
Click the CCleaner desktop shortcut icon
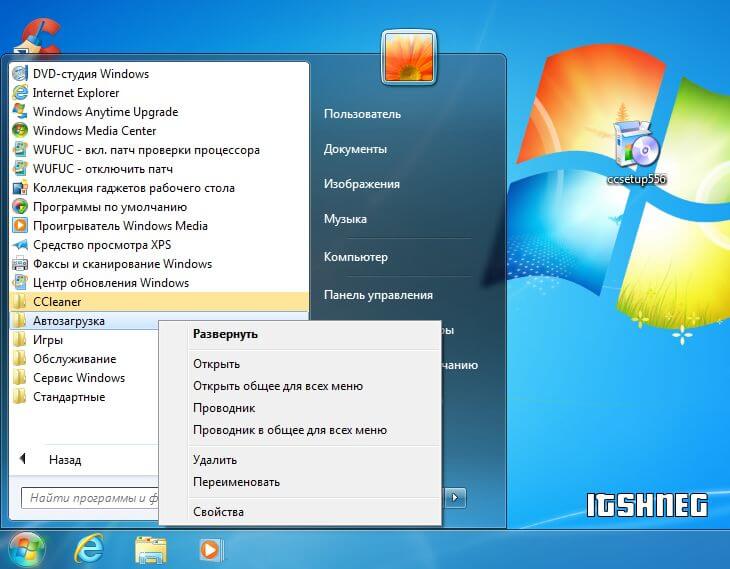(x=37, y=36)
